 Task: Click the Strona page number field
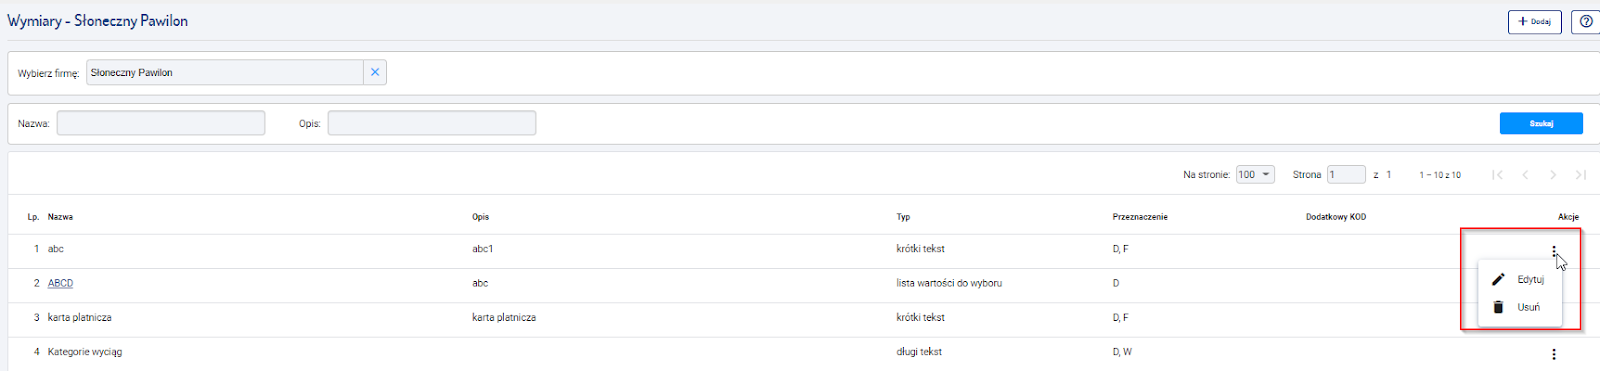pos(1346,174)
